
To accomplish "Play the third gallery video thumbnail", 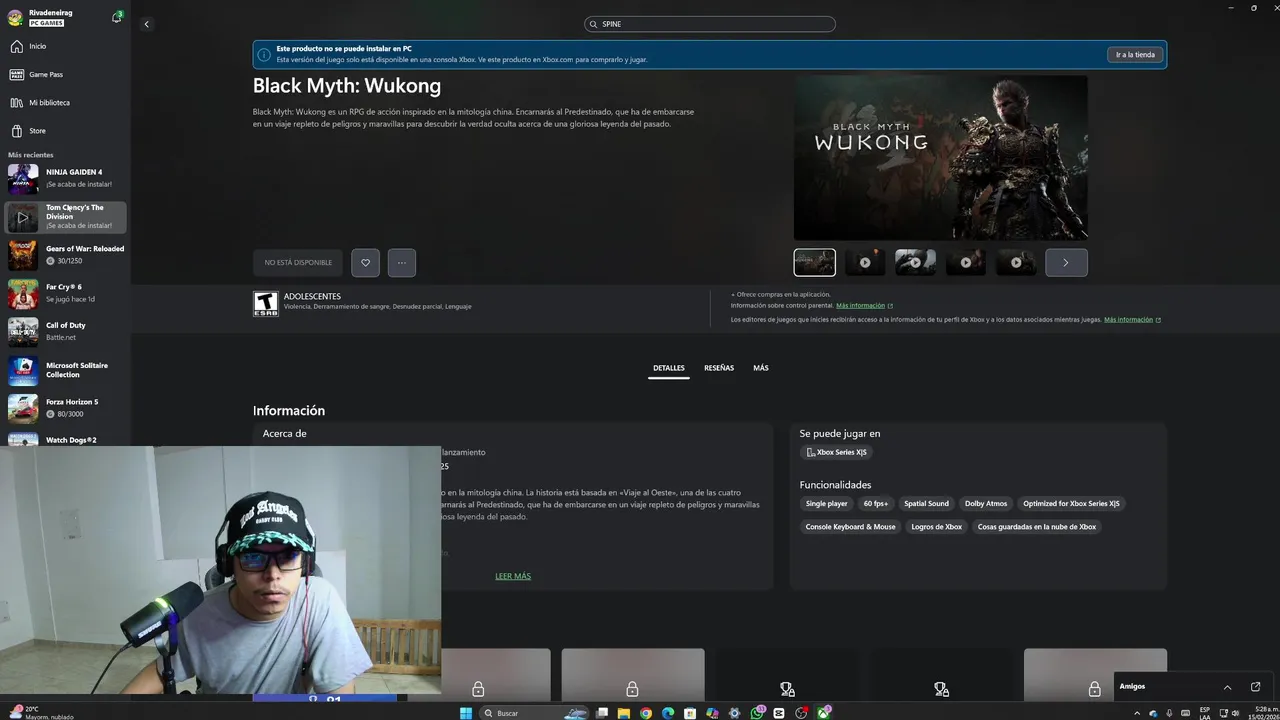I will click(x=915, y=262).
